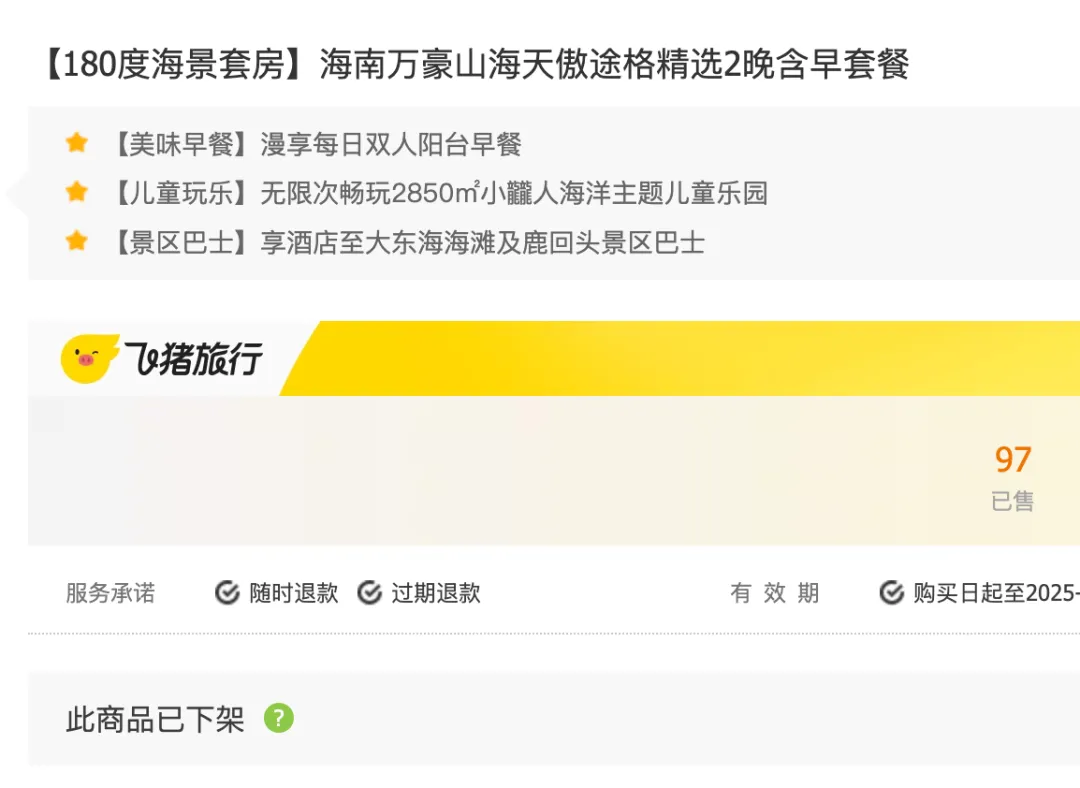Image resolution: width=1080 pixels, height=788 pixels.
Task: Click the 服务承诺 label
Action: [110, 593]
